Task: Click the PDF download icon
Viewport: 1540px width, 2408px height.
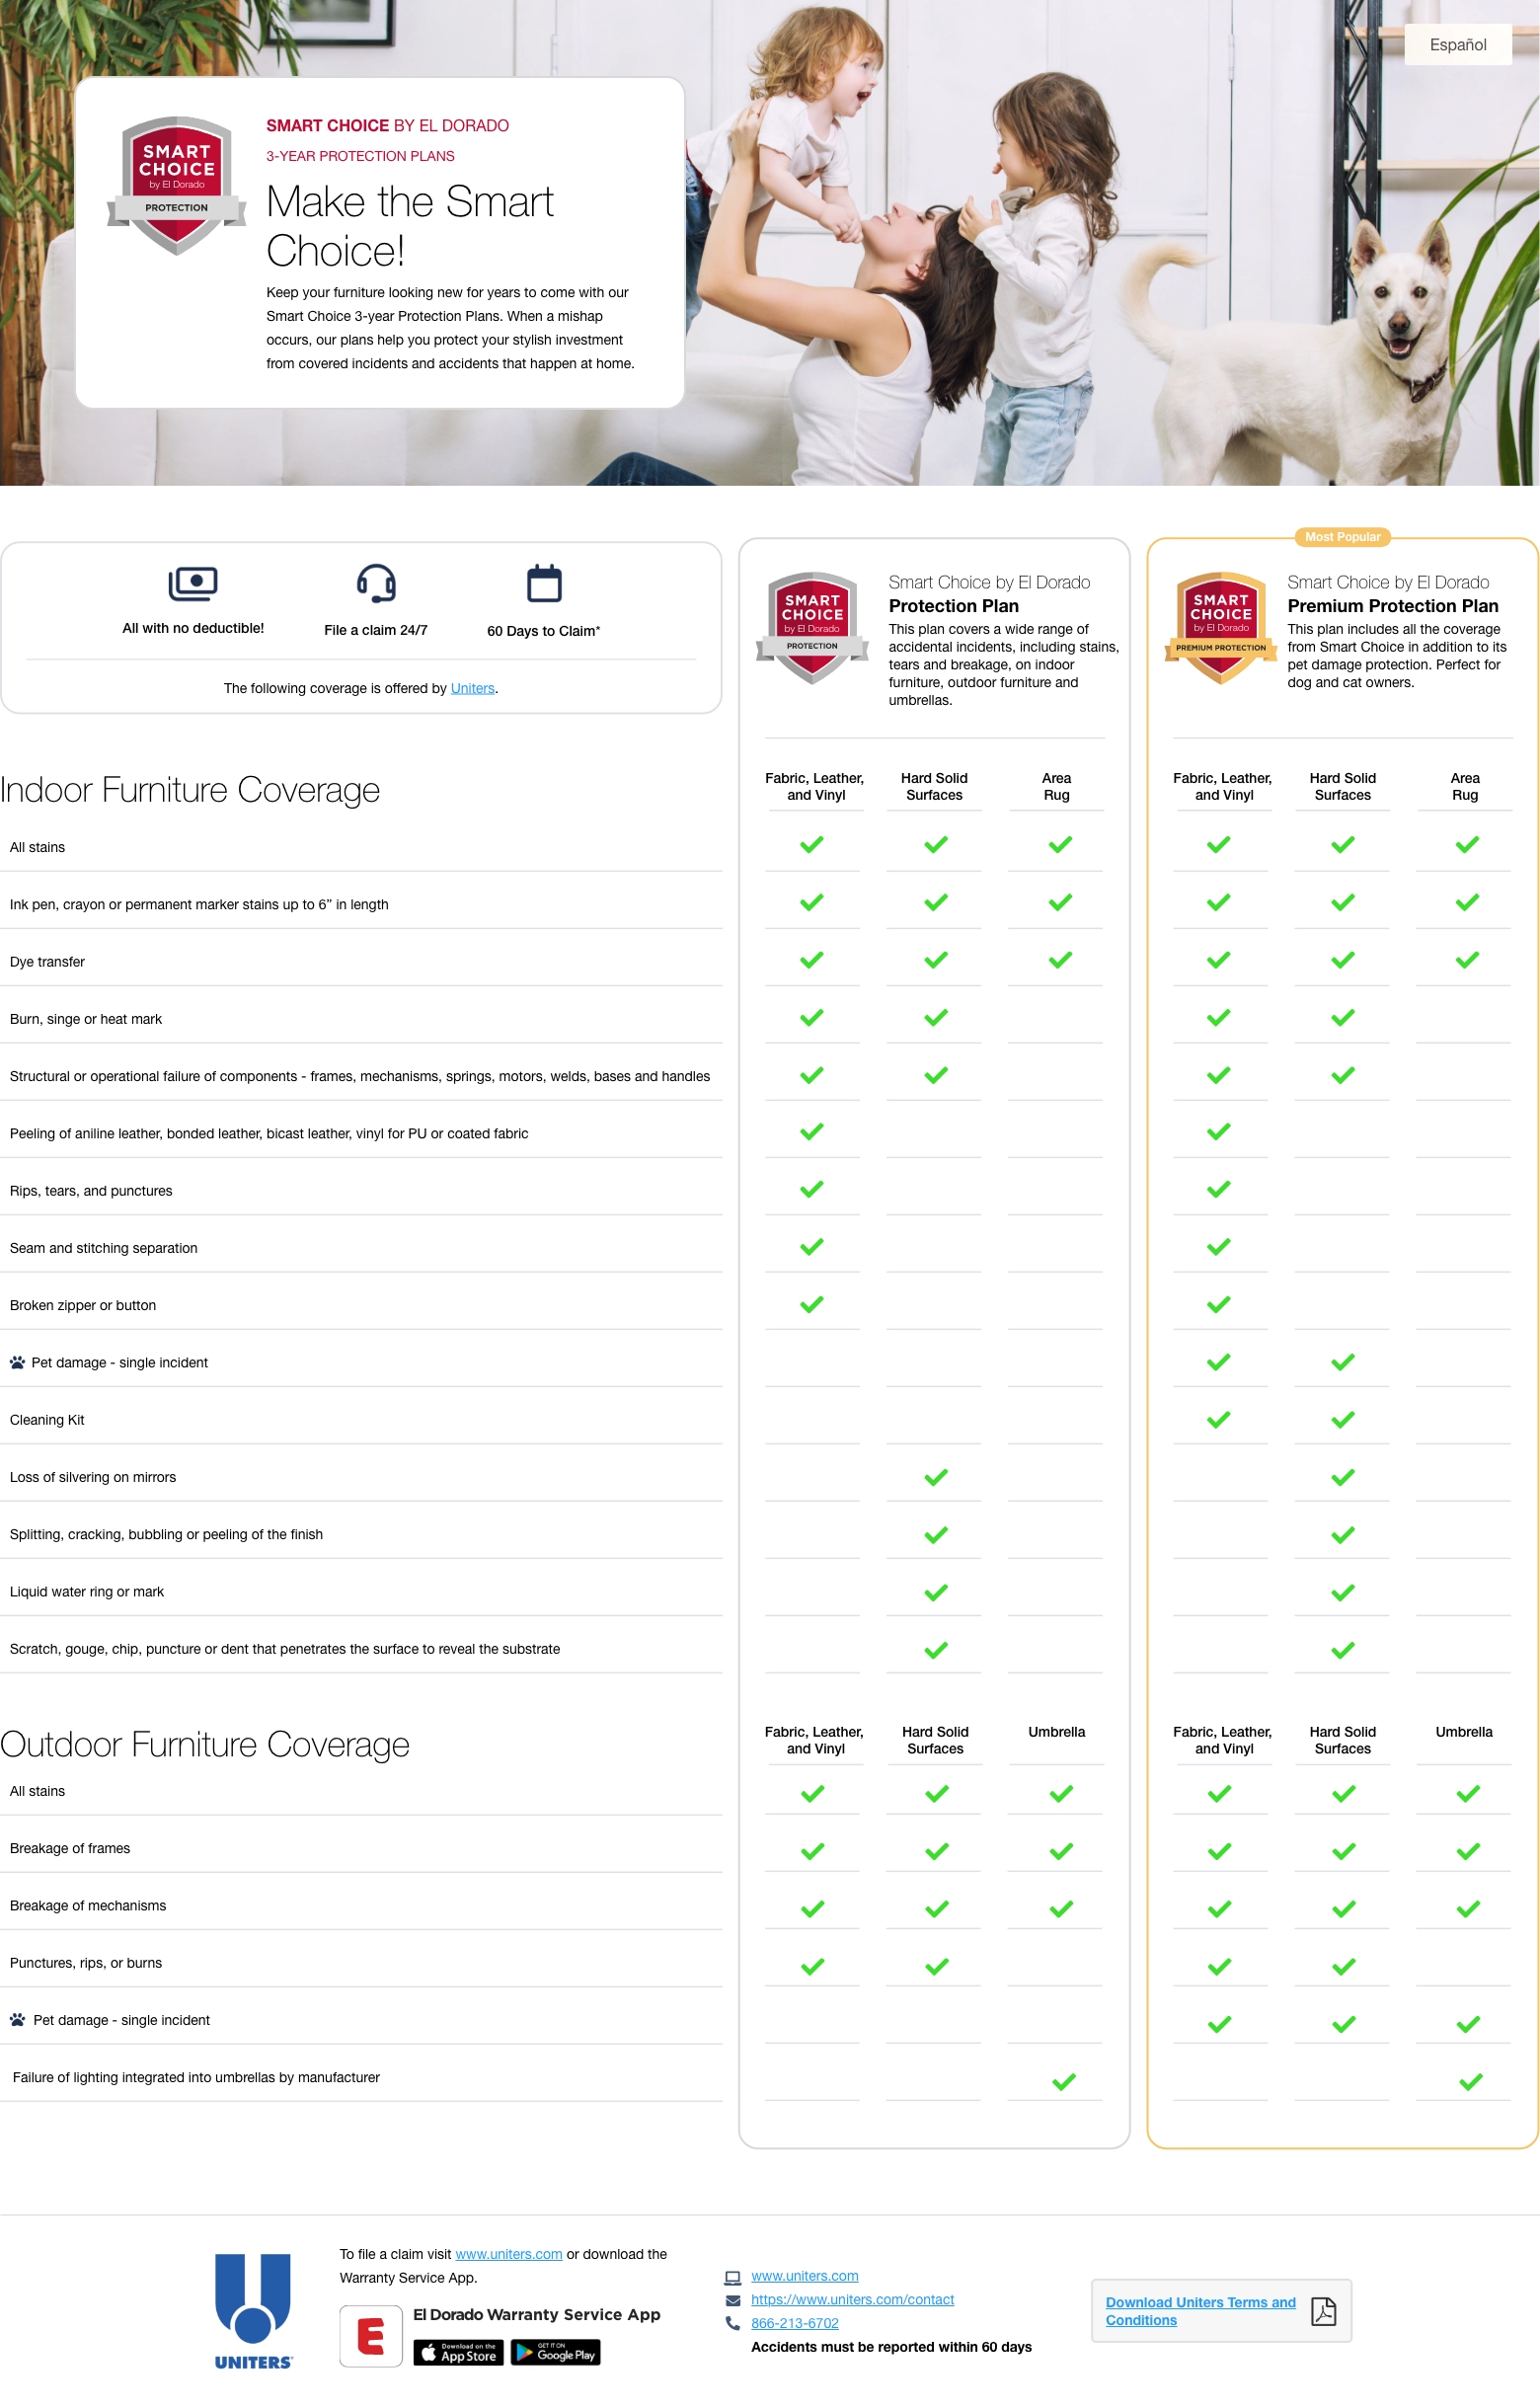Action: (1323, 2311)
